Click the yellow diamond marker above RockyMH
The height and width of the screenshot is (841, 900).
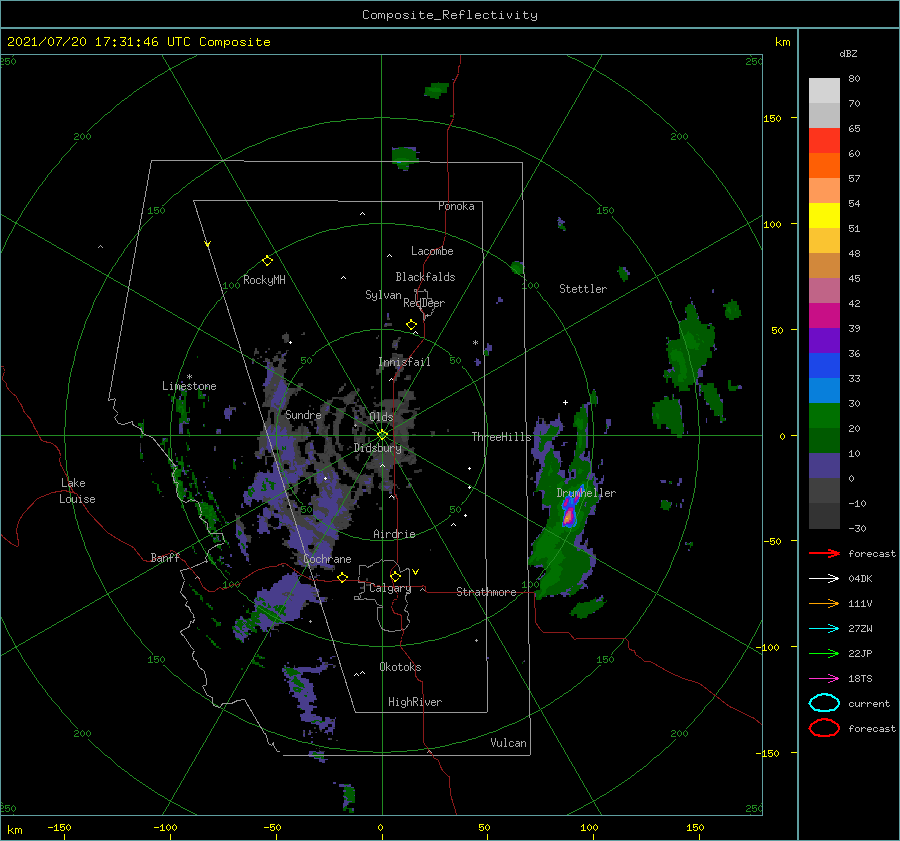coord(267,261)
